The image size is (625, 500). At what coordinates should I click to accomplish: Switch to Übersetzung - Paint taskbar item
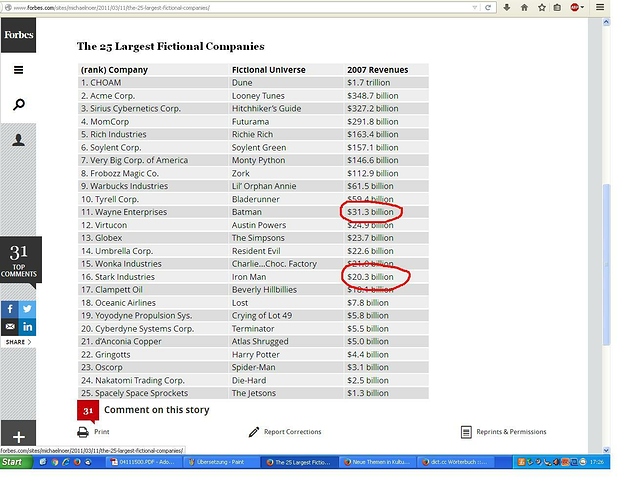(219, 462)
